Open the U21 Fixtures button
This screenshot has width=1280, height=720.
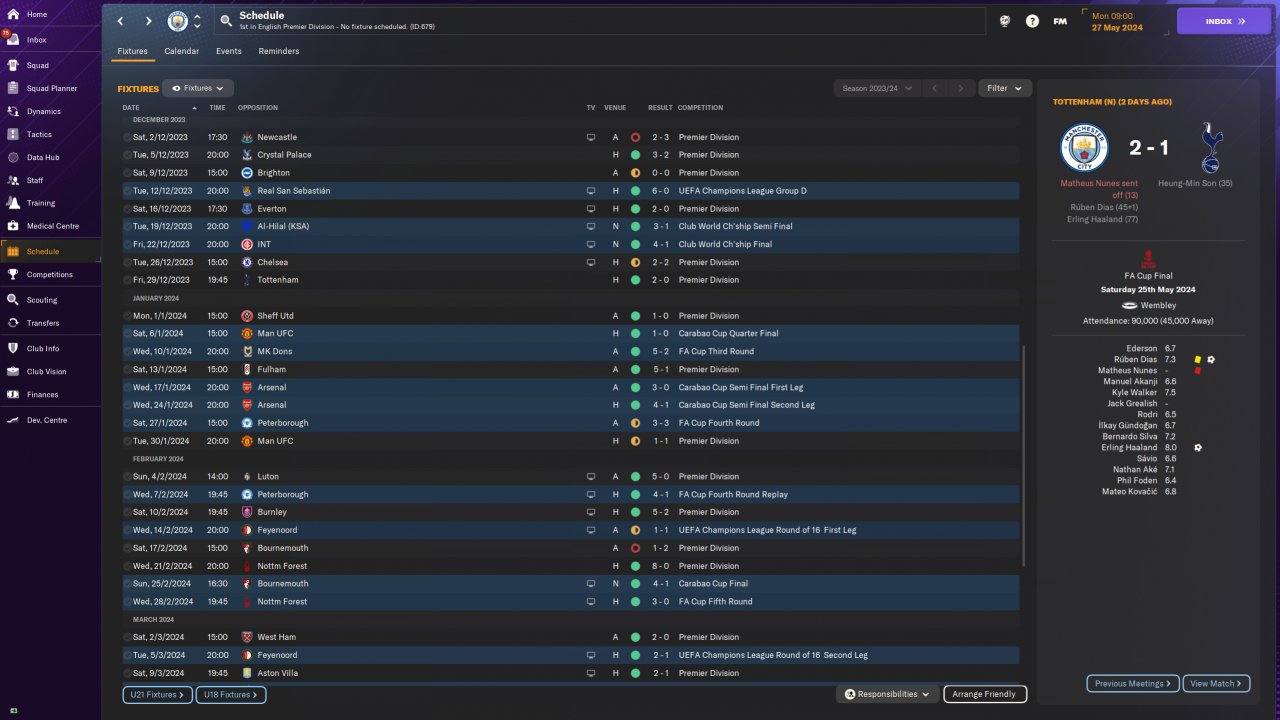(157, 694)
